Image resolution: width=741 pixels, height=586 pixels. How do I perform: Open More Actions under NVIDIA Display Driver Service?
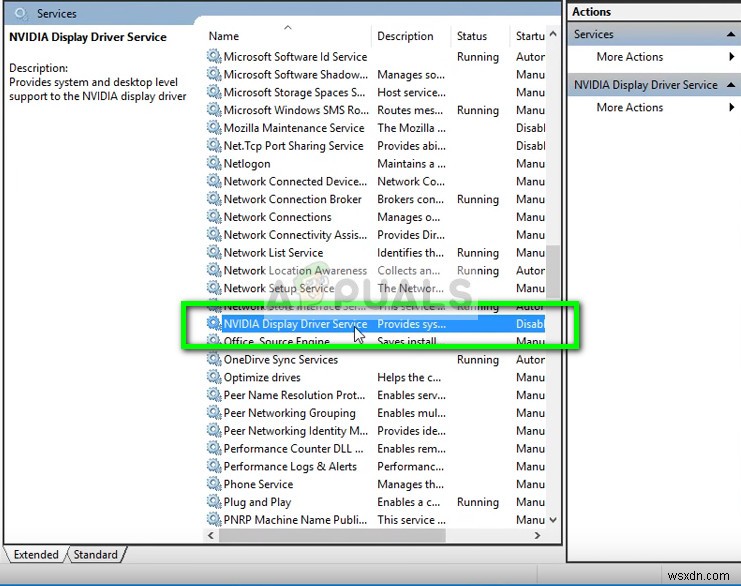629,107
